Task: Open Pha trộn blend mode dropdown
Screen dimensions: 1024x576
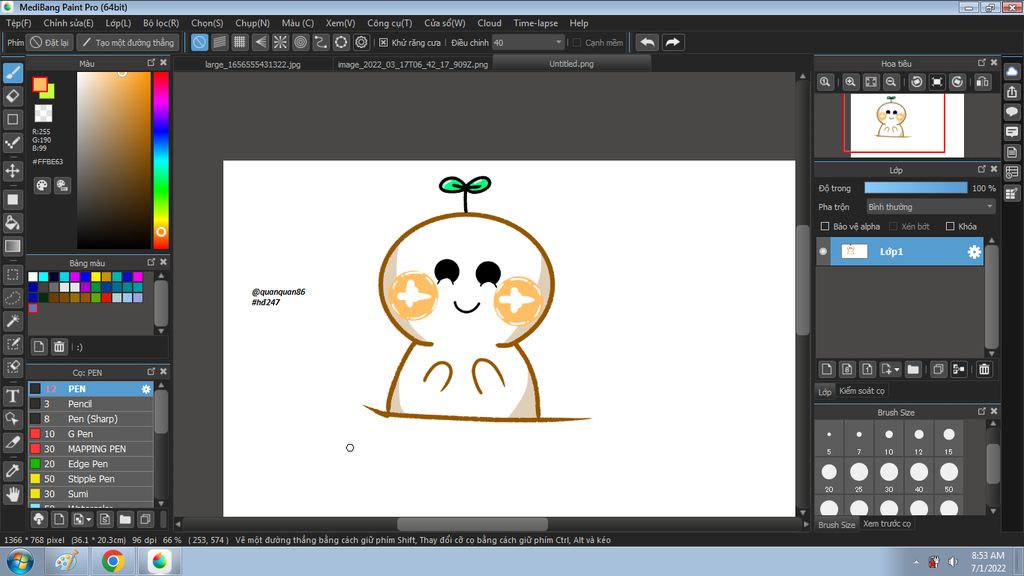Action: [x=931, y=207]
